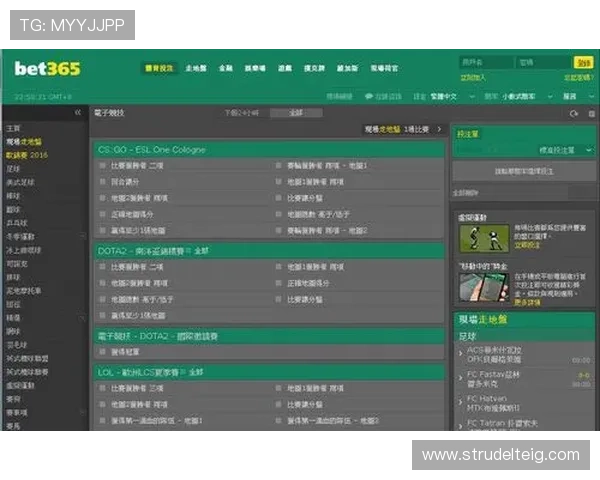The height and width of the screenshot is (480, 600).
Task: Click the password input field
Action: pyautogui.click(x=543, y=62)
